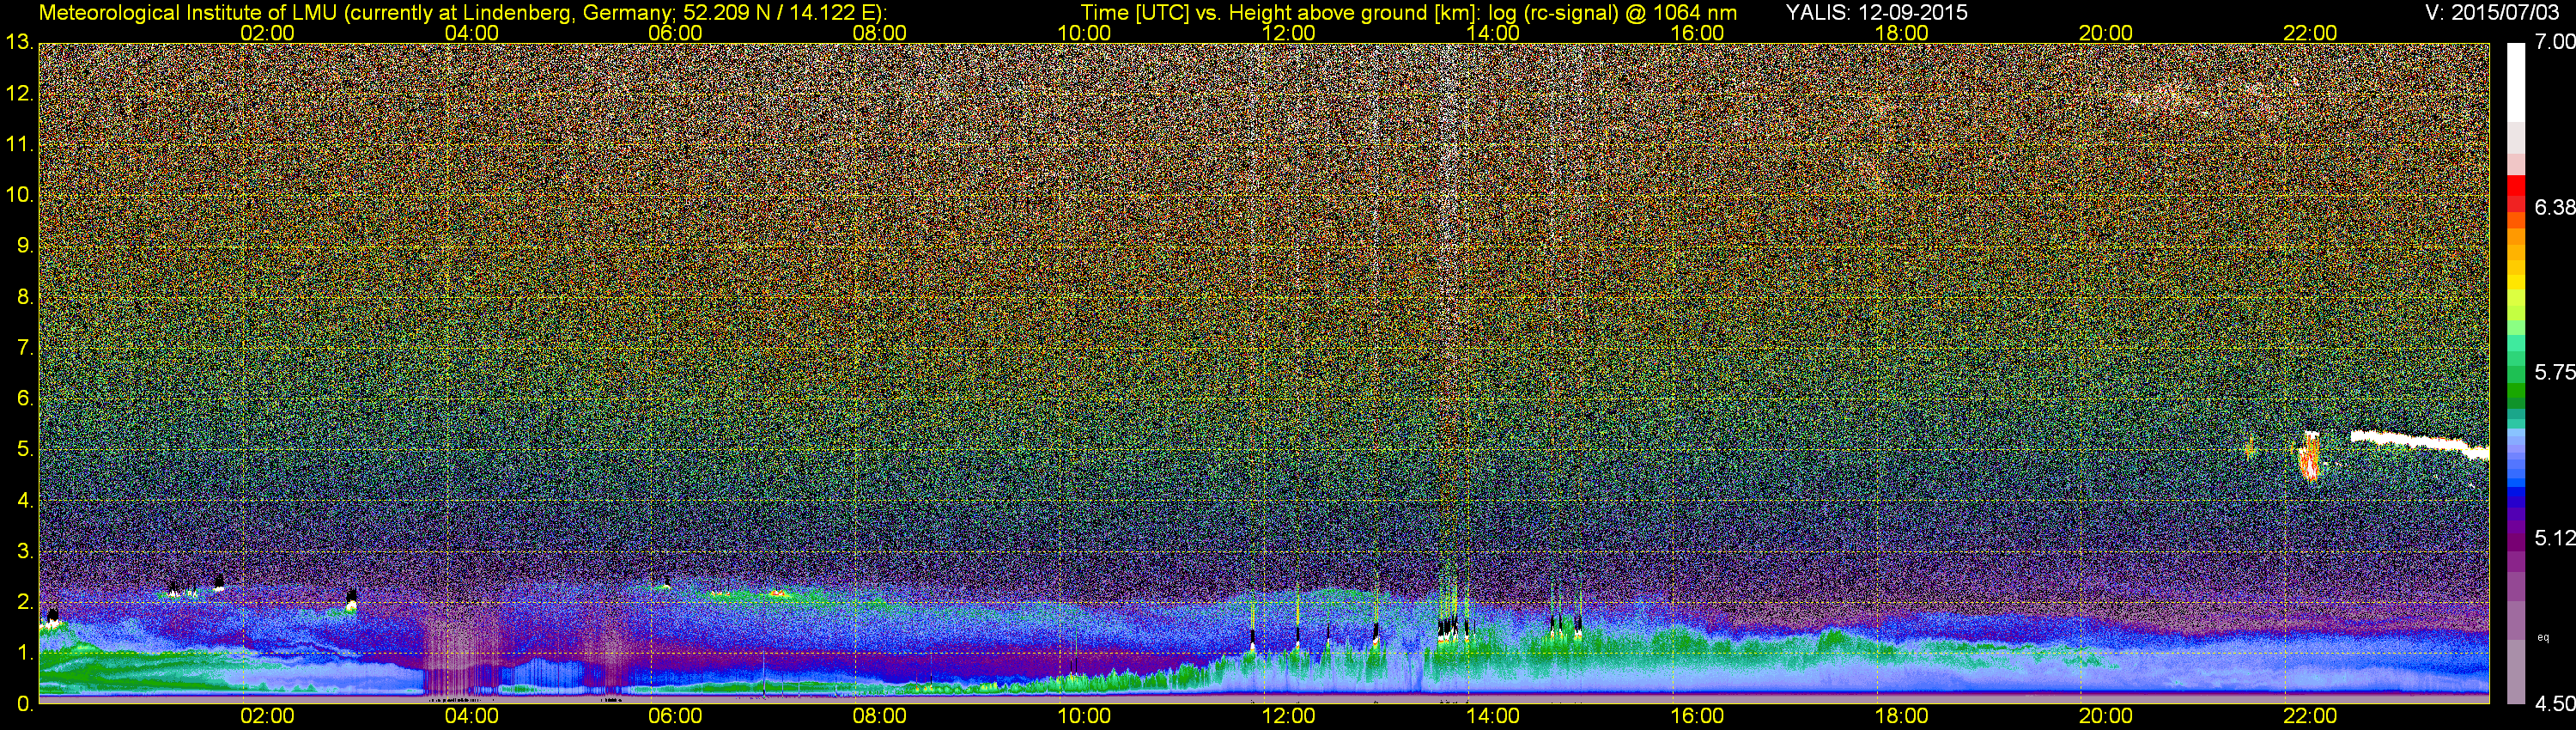Screen dimensions: 2576x730
Task: Click the 14:00 label on the lower time axis
Action: coord(1493,717)
